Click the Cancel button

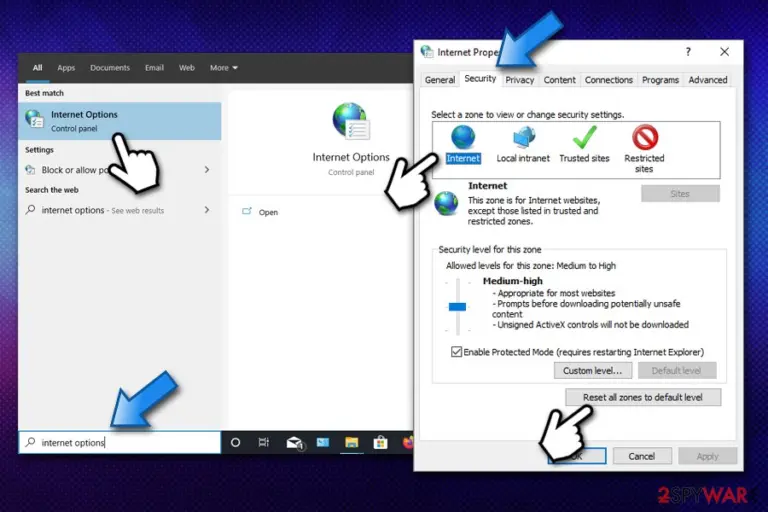(x=642, y=456)
